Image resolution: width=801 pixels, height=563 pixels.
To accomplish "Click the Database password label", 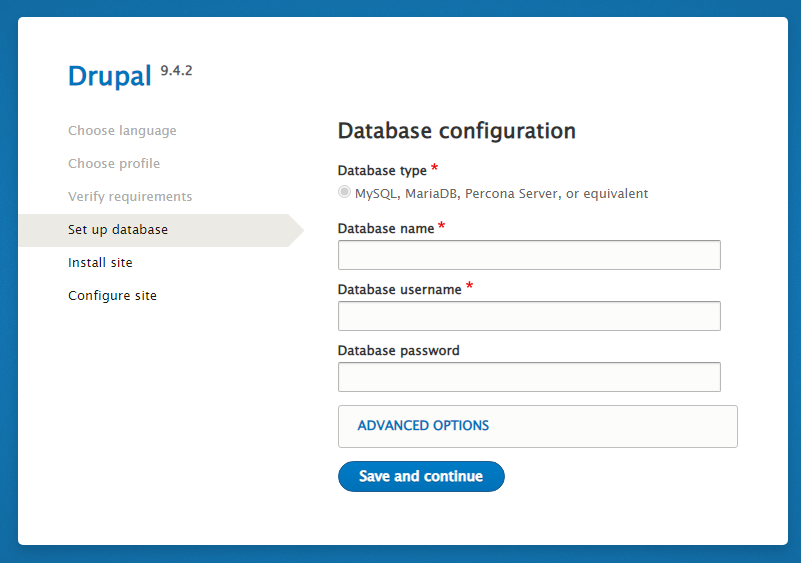I will point(398,351).
